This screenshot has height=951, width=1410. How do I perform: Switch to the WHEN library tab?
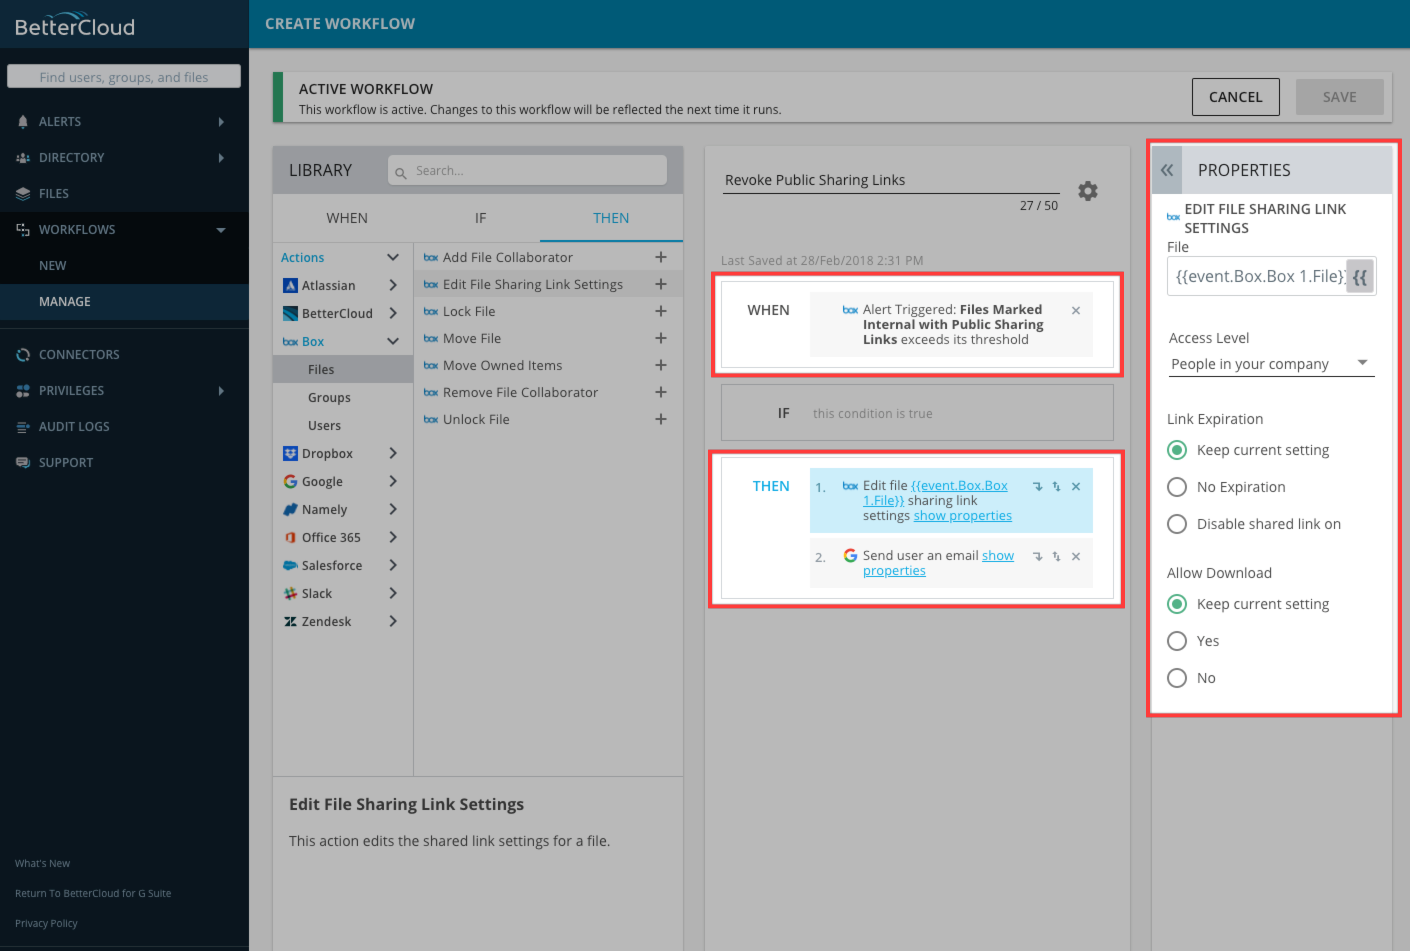347,218
